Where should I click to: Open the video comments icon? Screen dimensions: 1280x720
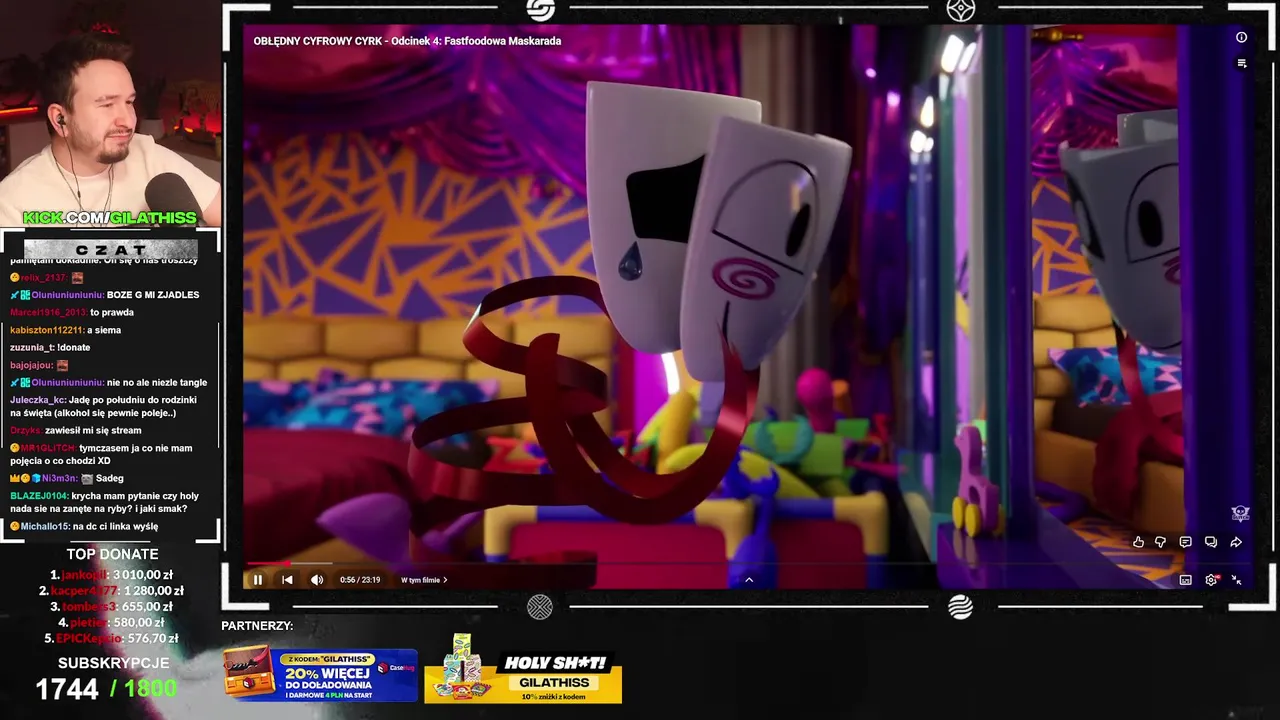[1185, 542]
